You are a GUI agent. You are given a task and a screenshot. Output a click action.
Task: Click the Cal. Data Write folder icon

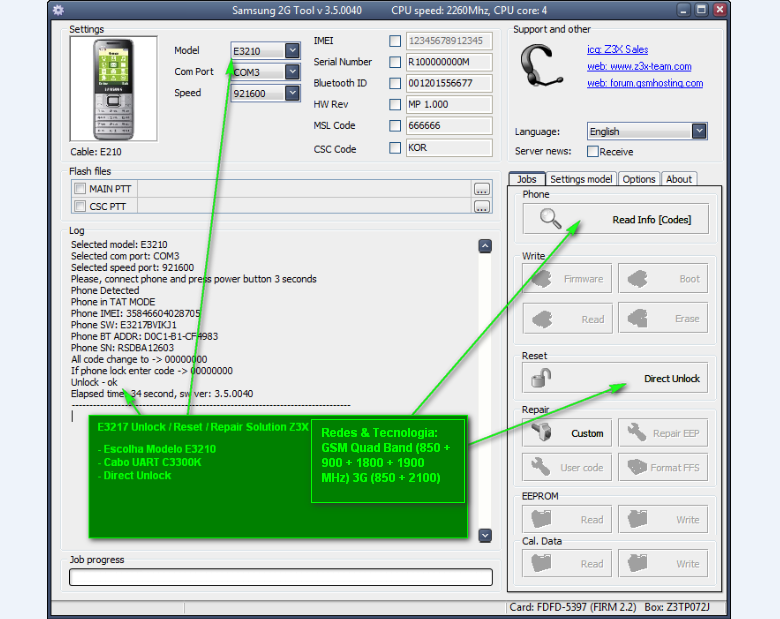(x=637, y=563)
